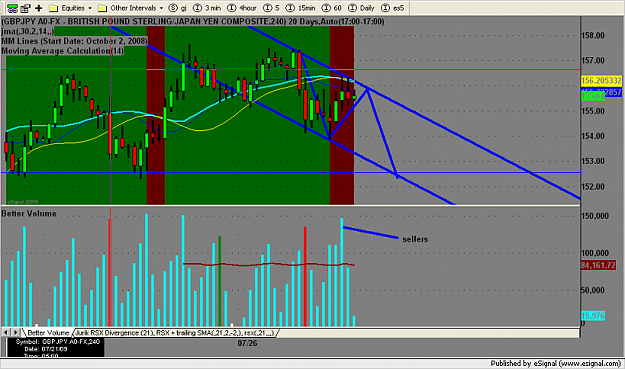Select the 5 interval shortcut
Image resolution: width=625 pixels, height=369 pixels.
pos(272,8)
